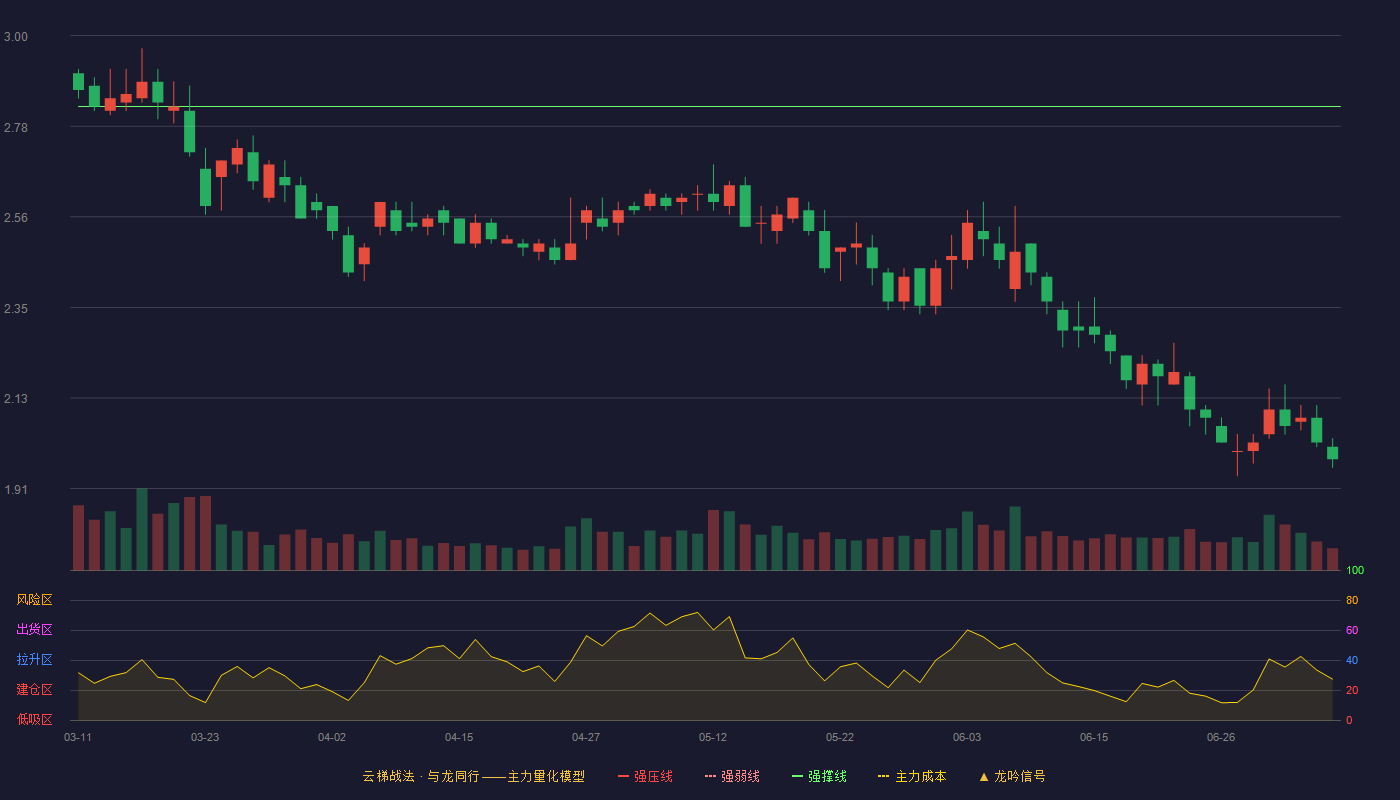The height and width of the screenshot is (800, 1400).
Task: Click the 03-11 date axis label
Action: point(78,737)
